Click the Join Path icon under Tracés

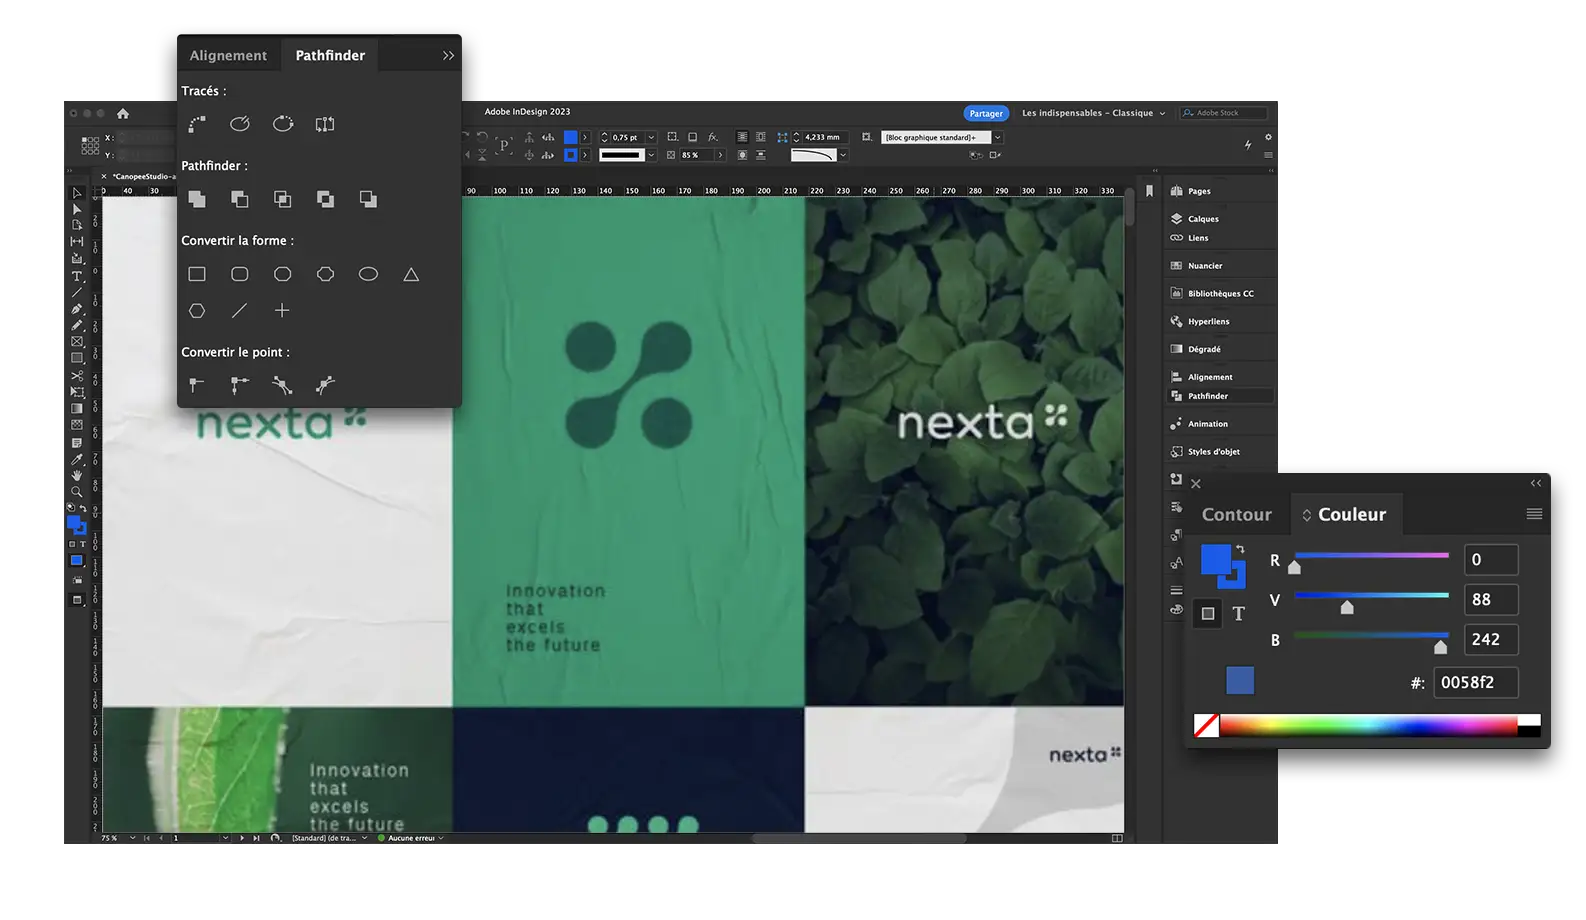click(x=197, y=124)
